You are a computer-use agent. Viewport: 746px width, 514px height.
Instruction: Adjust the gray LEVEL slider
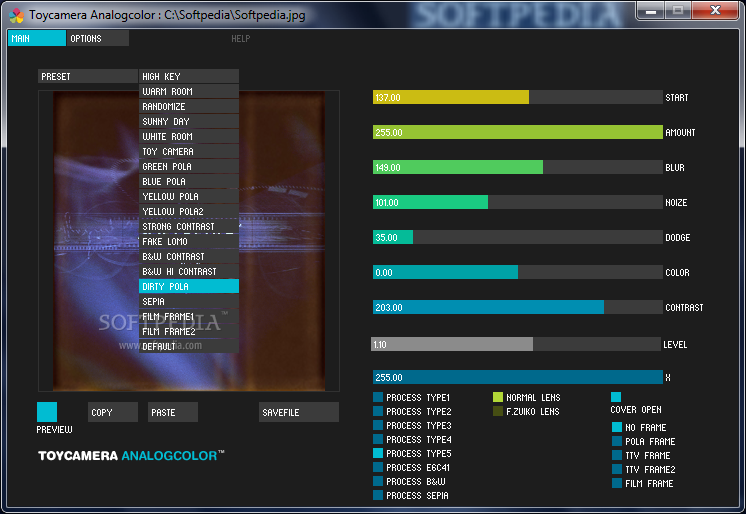[516, 344]
